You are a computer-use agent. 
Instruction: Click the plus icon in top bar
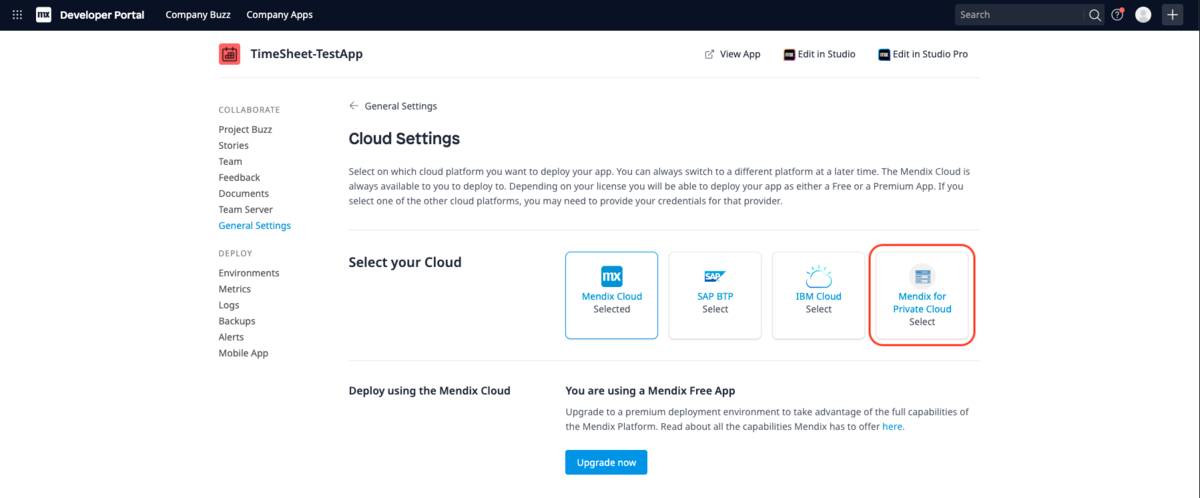1173,15
